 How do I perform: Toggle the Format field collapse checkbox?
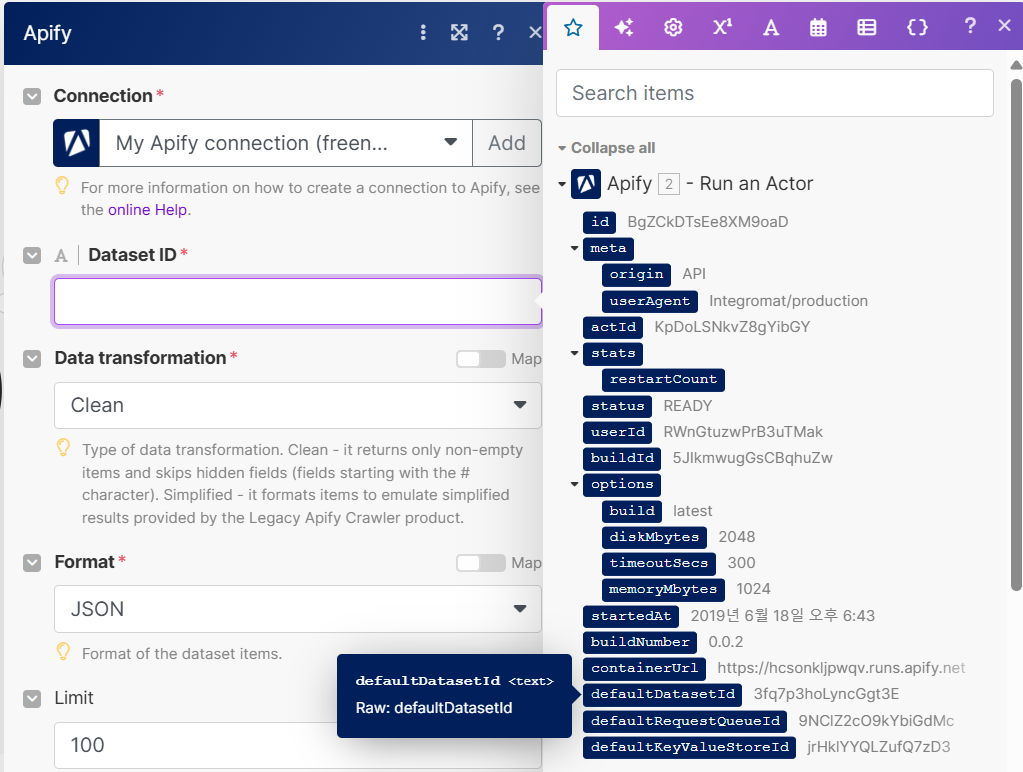pyautogui.click(x=32, y=563)
